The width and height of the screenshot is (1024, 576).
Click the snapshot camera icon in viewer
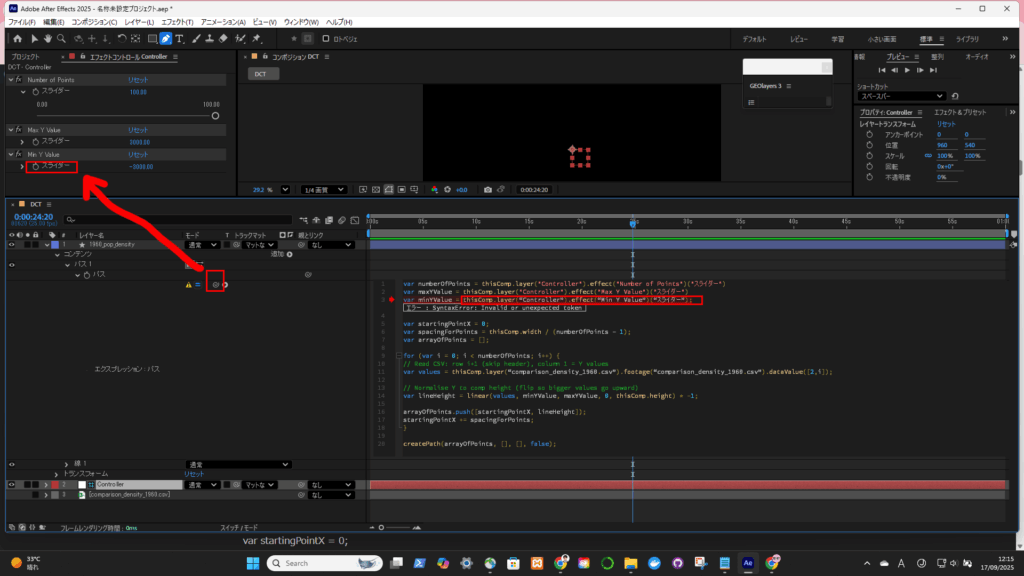click(488, 189)
